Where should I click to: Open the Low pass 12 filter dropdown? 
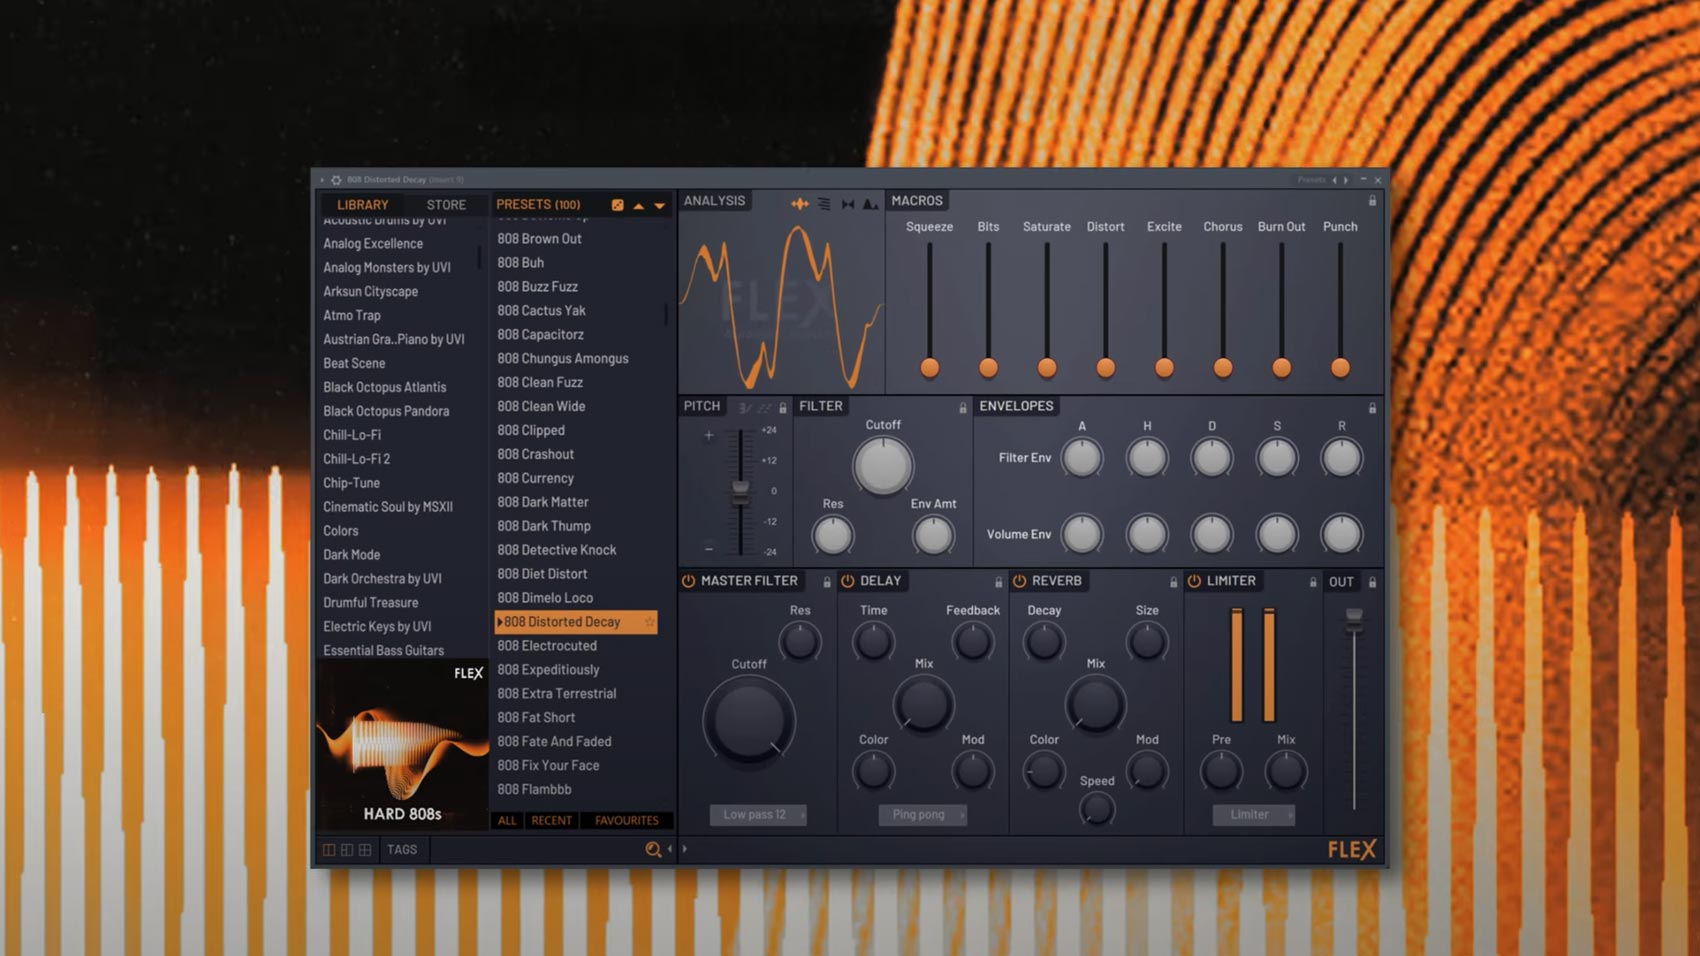tap(757, 815)
